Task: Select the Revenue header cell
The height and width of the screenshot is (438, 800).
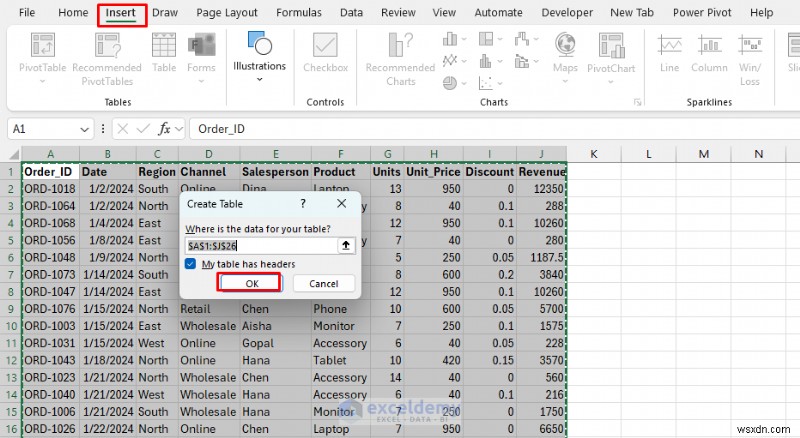Action: click(541, 172)
